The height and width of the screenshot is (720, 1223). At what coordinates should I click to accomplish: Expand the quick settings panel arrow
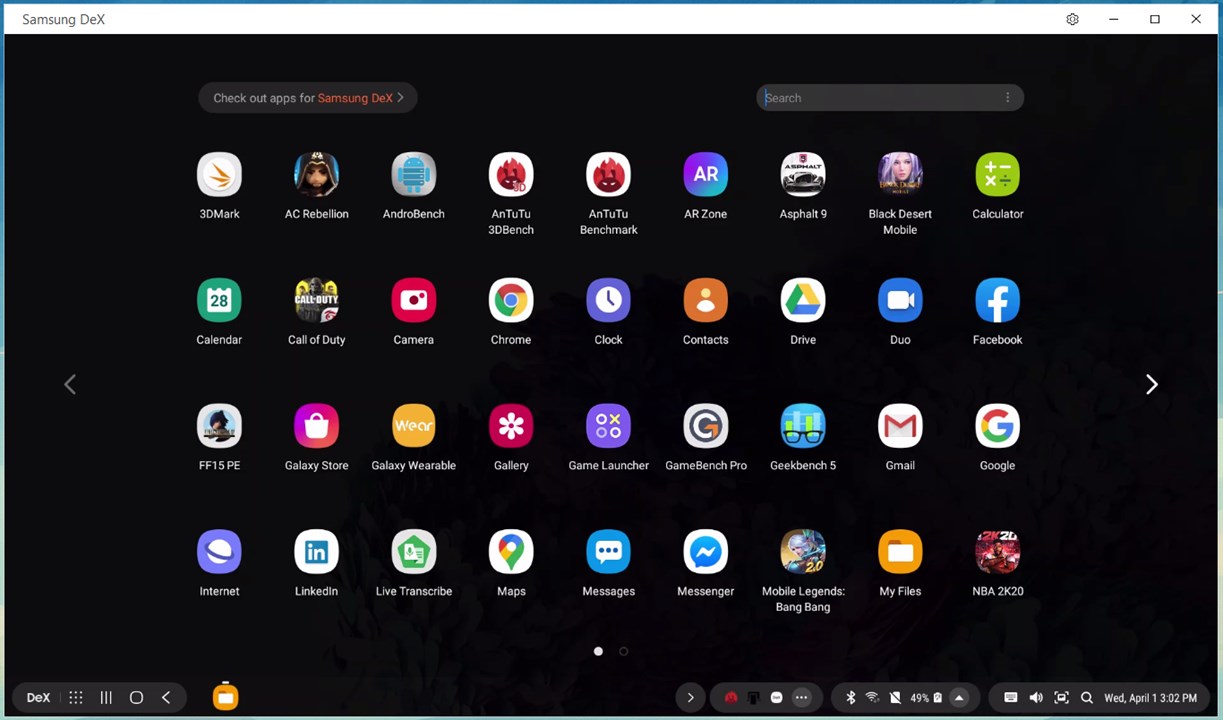pos(959,698)
